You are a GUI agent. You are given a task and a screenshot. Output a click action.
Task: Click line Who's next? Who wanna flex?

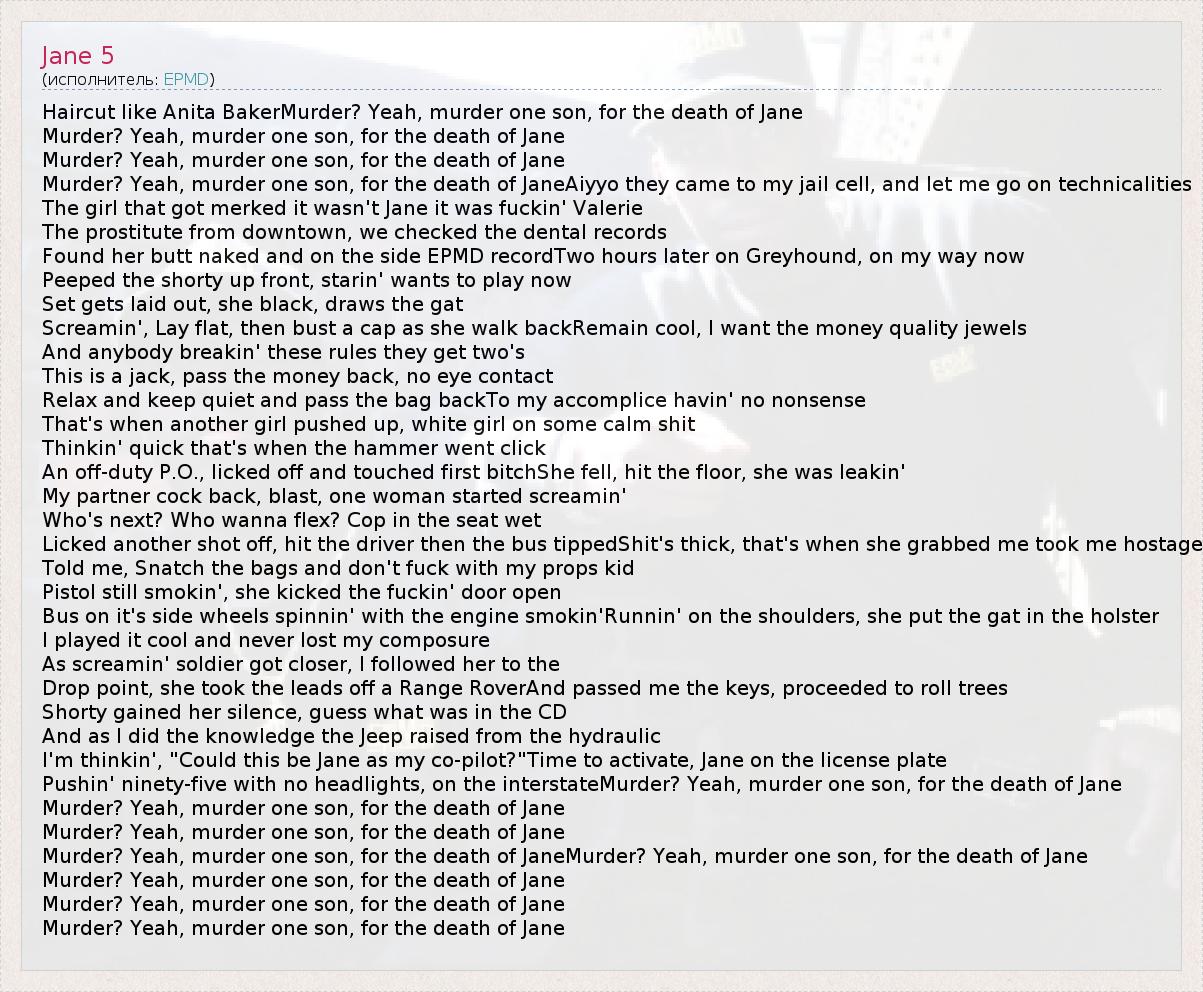(291, 520)
